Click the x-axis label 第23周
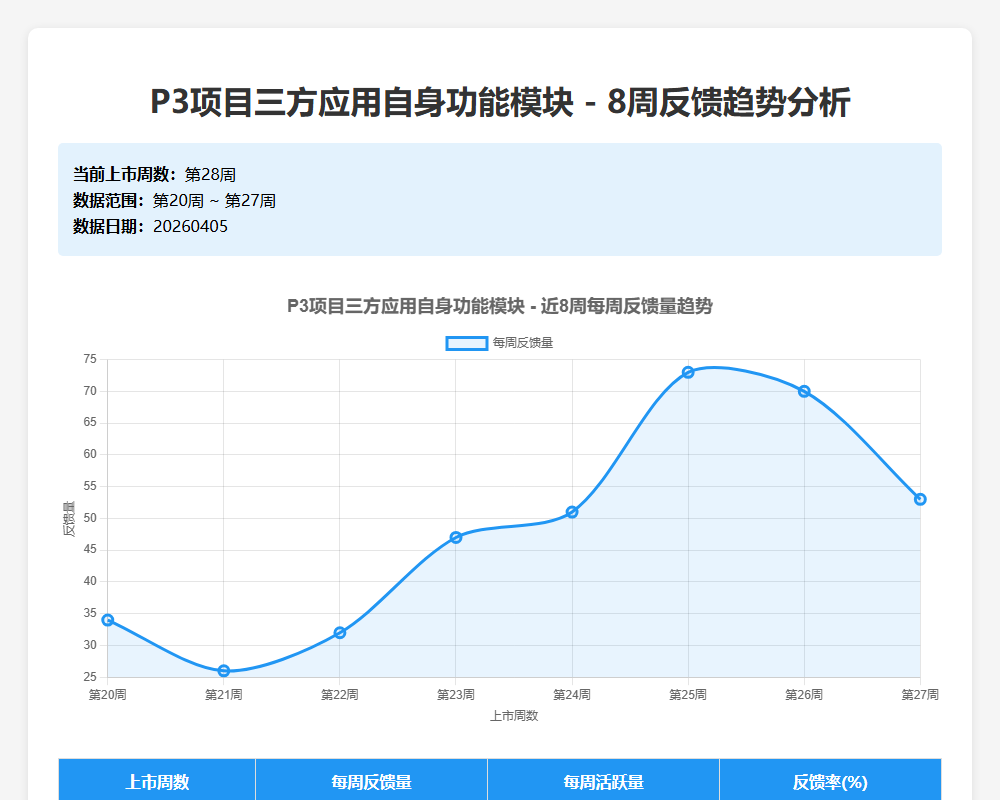 [x=456, y=695]
